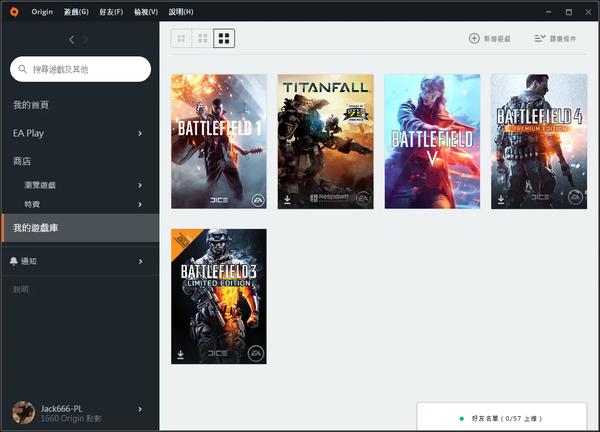Maximize the Origin window
The height and width of the screenshot is (432, 600).
[569, 12]
